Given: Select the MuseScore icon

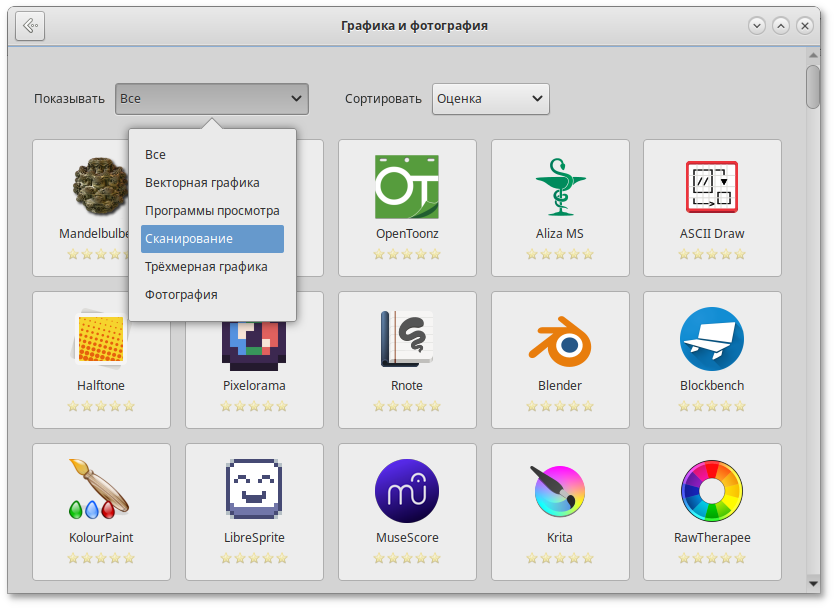Looking at the screenshot, I should pyautogui.click(x=406, y=491).
